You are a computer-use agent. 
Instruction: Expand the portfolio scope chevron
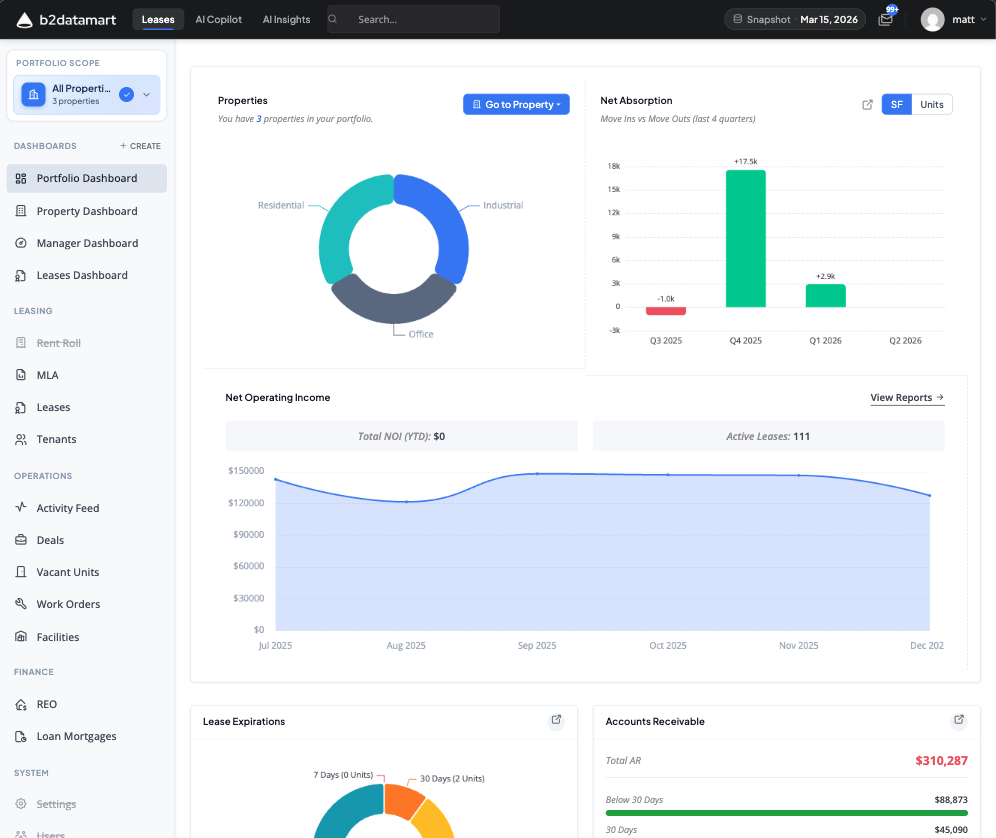147,95
